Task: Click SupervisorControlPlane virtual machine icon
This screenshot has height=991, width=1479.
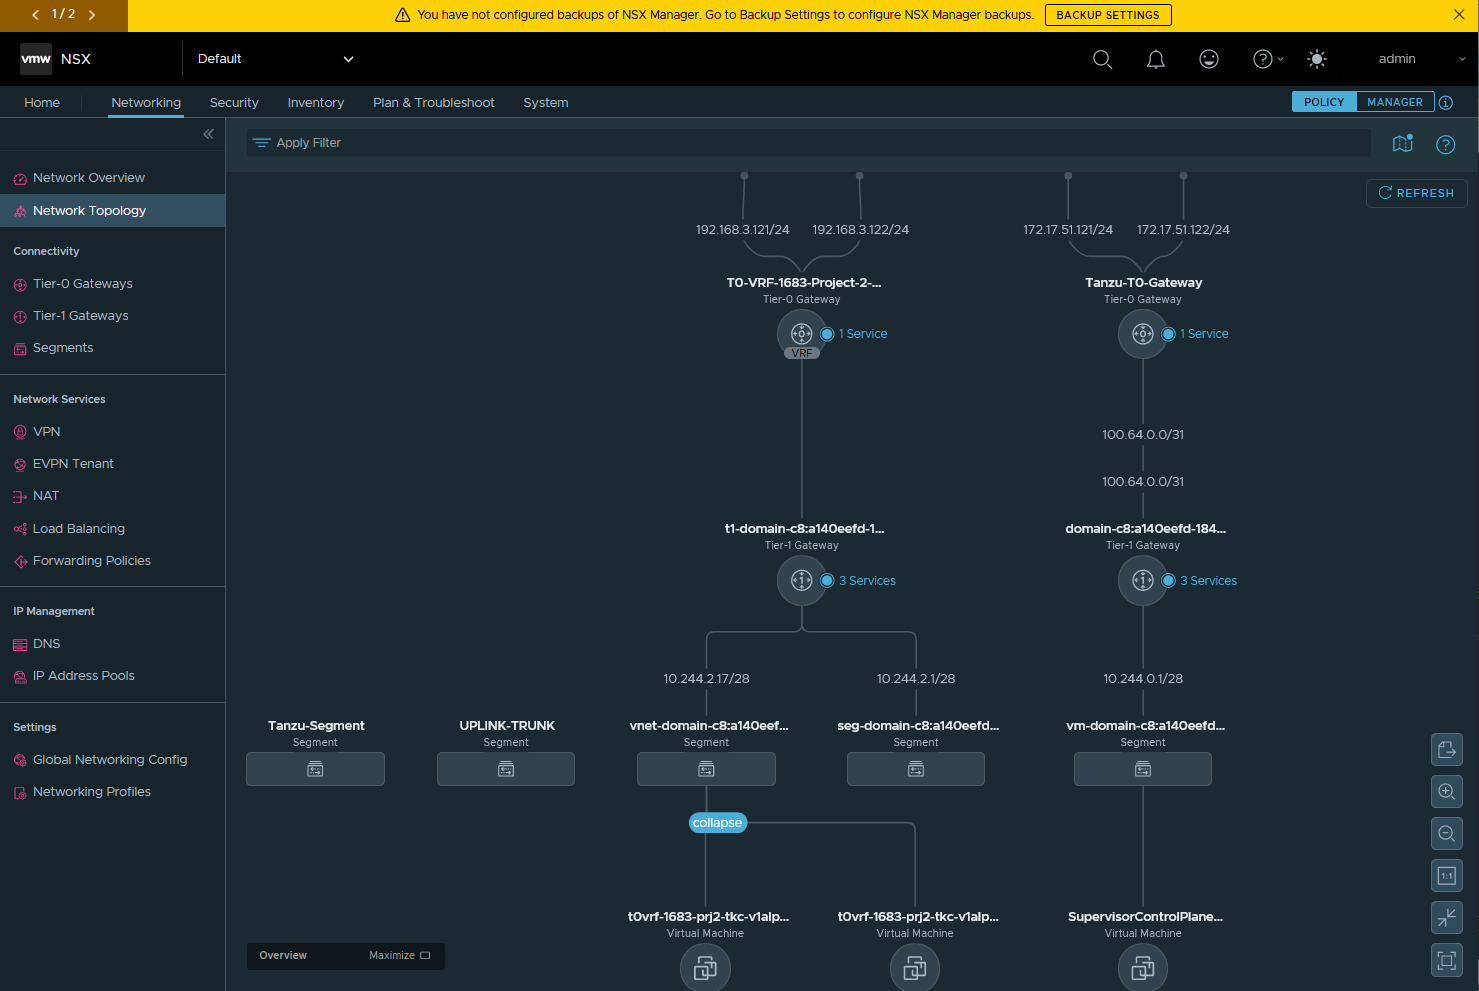Action: pyautogui.click(x=1143, y=968)
